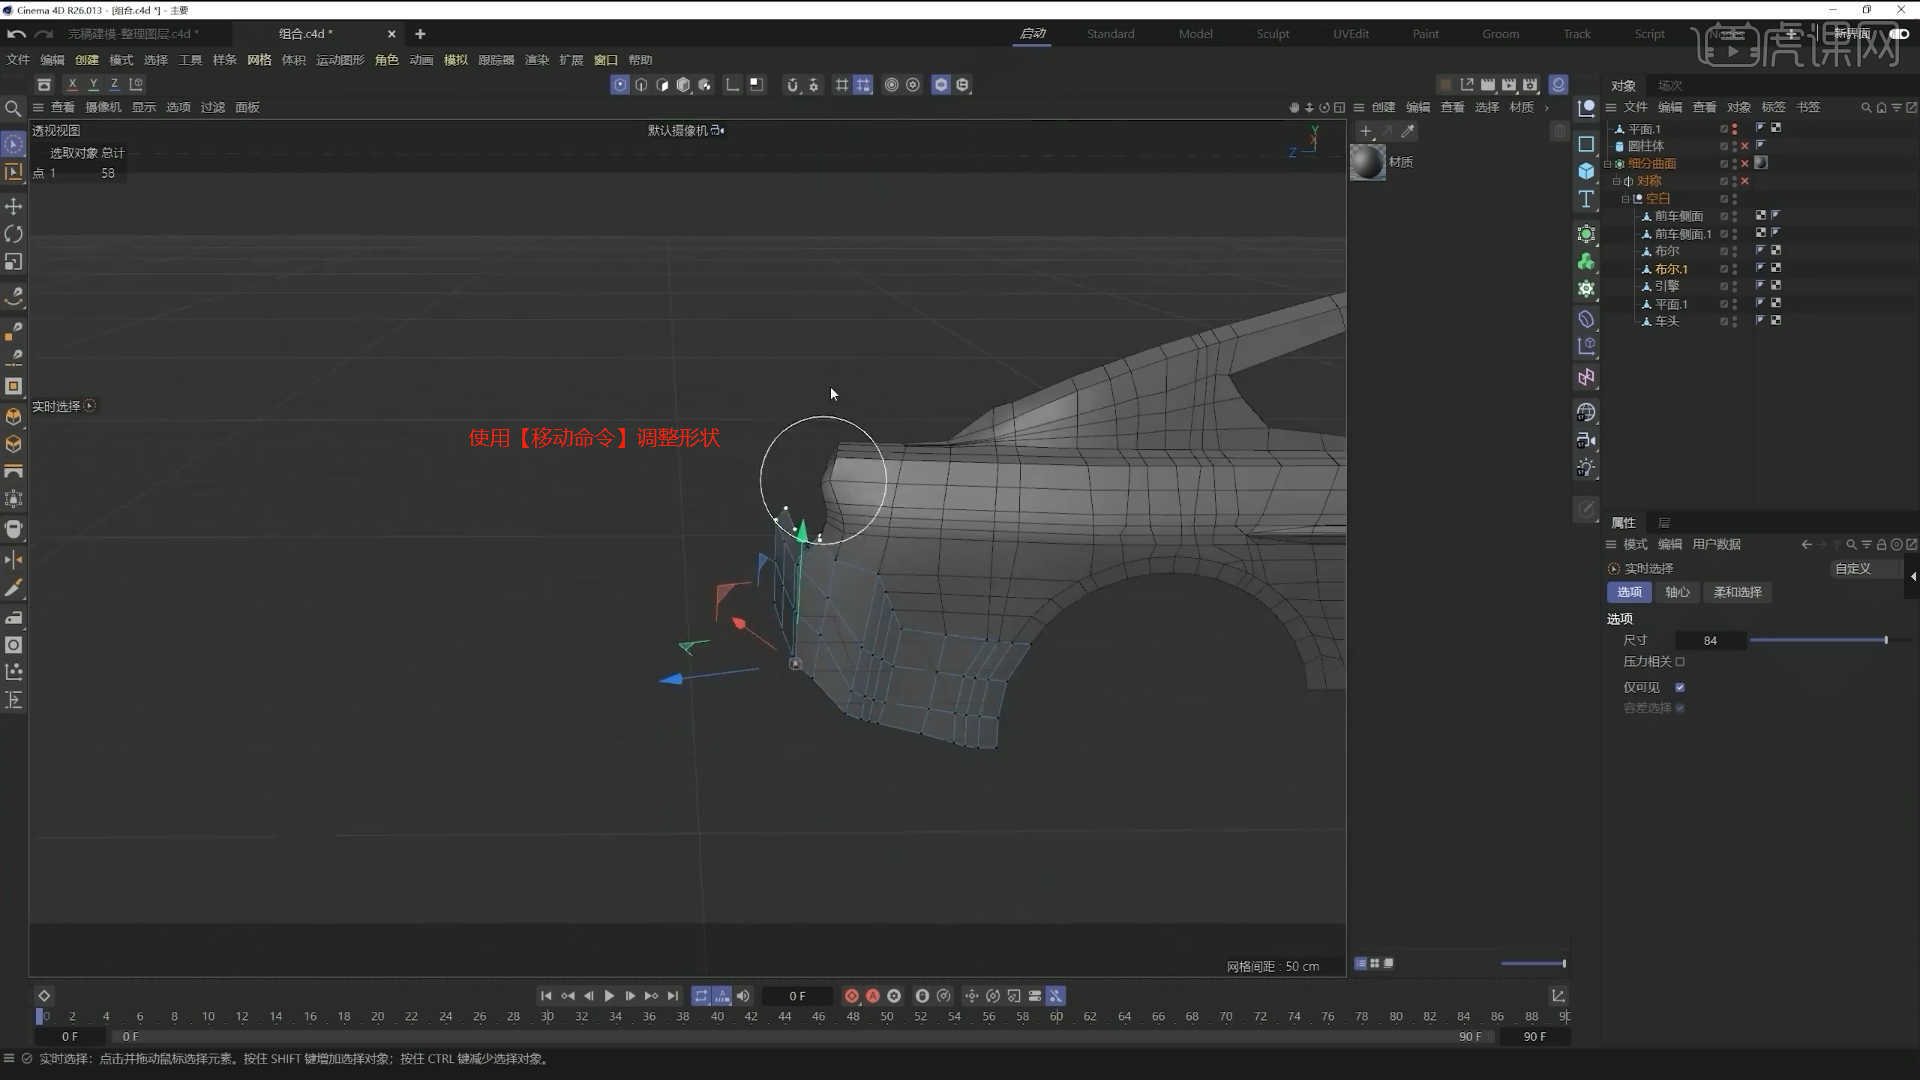Open the 自定义 dropdown in attributes
This screenshot has height=1080, width=1920.
pyautogui.click(x=1865, y=569)
